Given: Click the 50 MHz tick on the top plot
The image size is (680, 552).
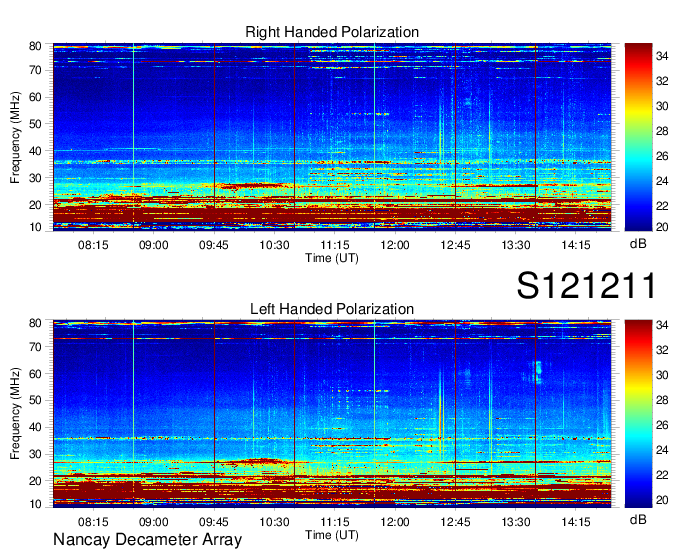Looking at the screenshot, I should tap(35, 124).
